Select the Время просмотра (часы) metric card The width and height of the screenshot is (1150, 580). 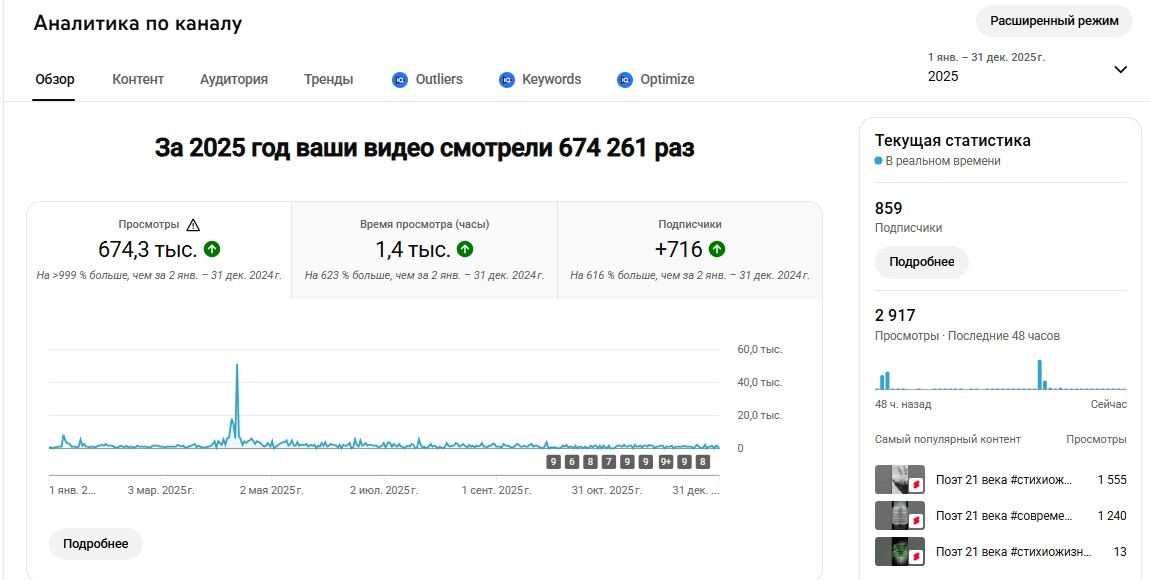pos(425,250)
